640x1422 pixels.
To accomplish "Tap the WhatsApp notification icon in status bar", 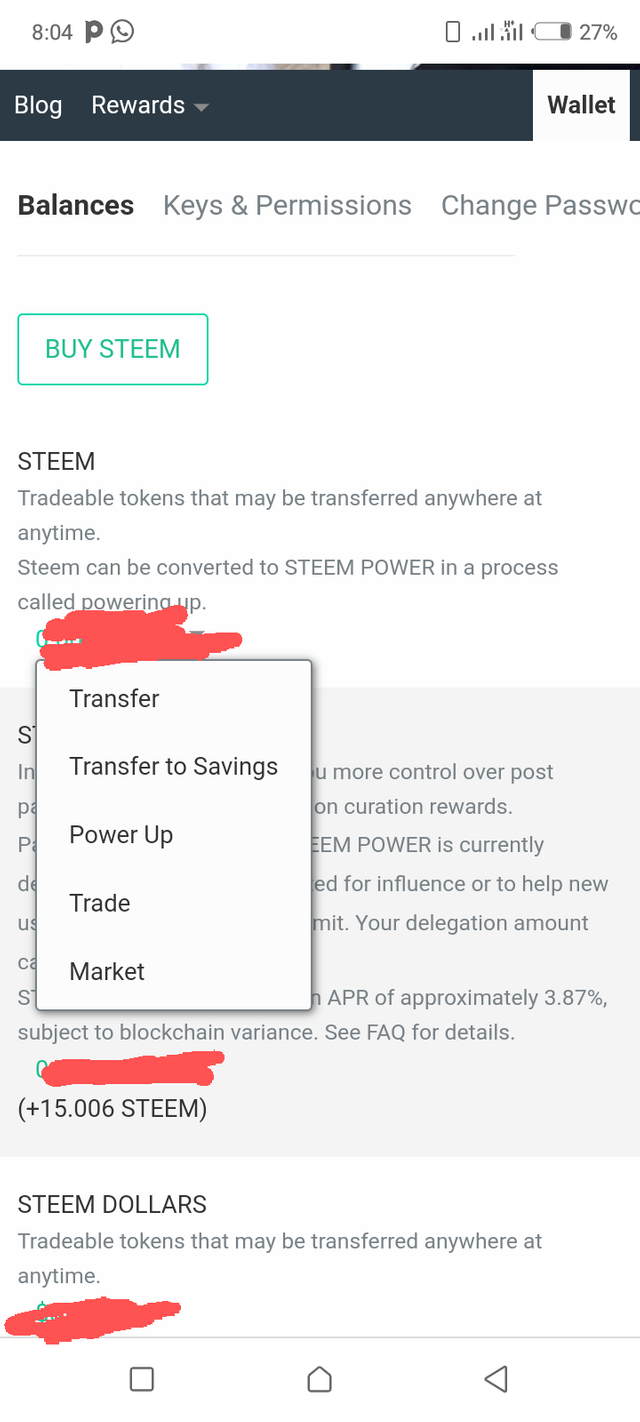I will click(x=122, y=32).
